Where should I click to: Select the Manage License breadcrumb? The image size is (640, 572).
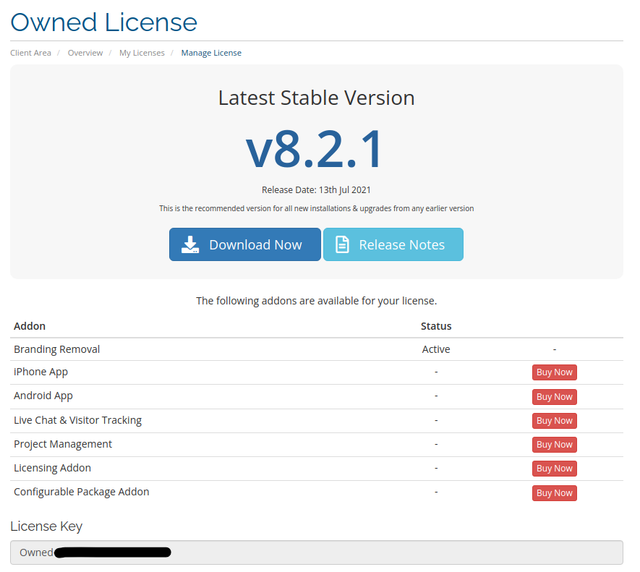click(211, 53)
